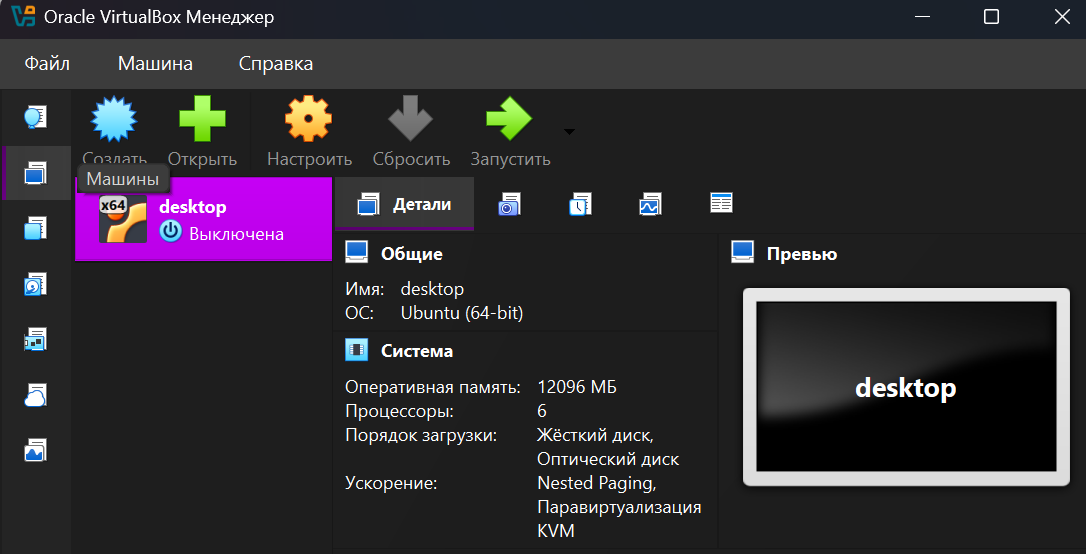Click the chip icon beside Система
Image resolution: width=1086 pixels, height=554 pixels.
point(357,350)
